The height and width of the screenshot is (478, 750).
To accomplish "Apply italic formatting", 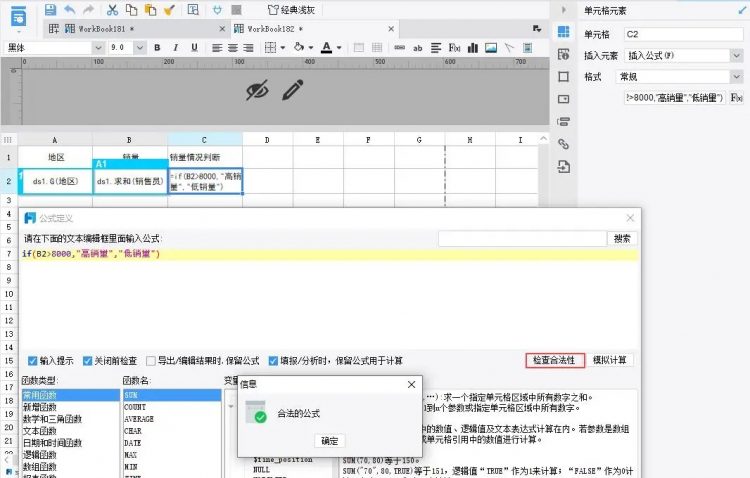I will pyautogui.click(x=176, y=47).
